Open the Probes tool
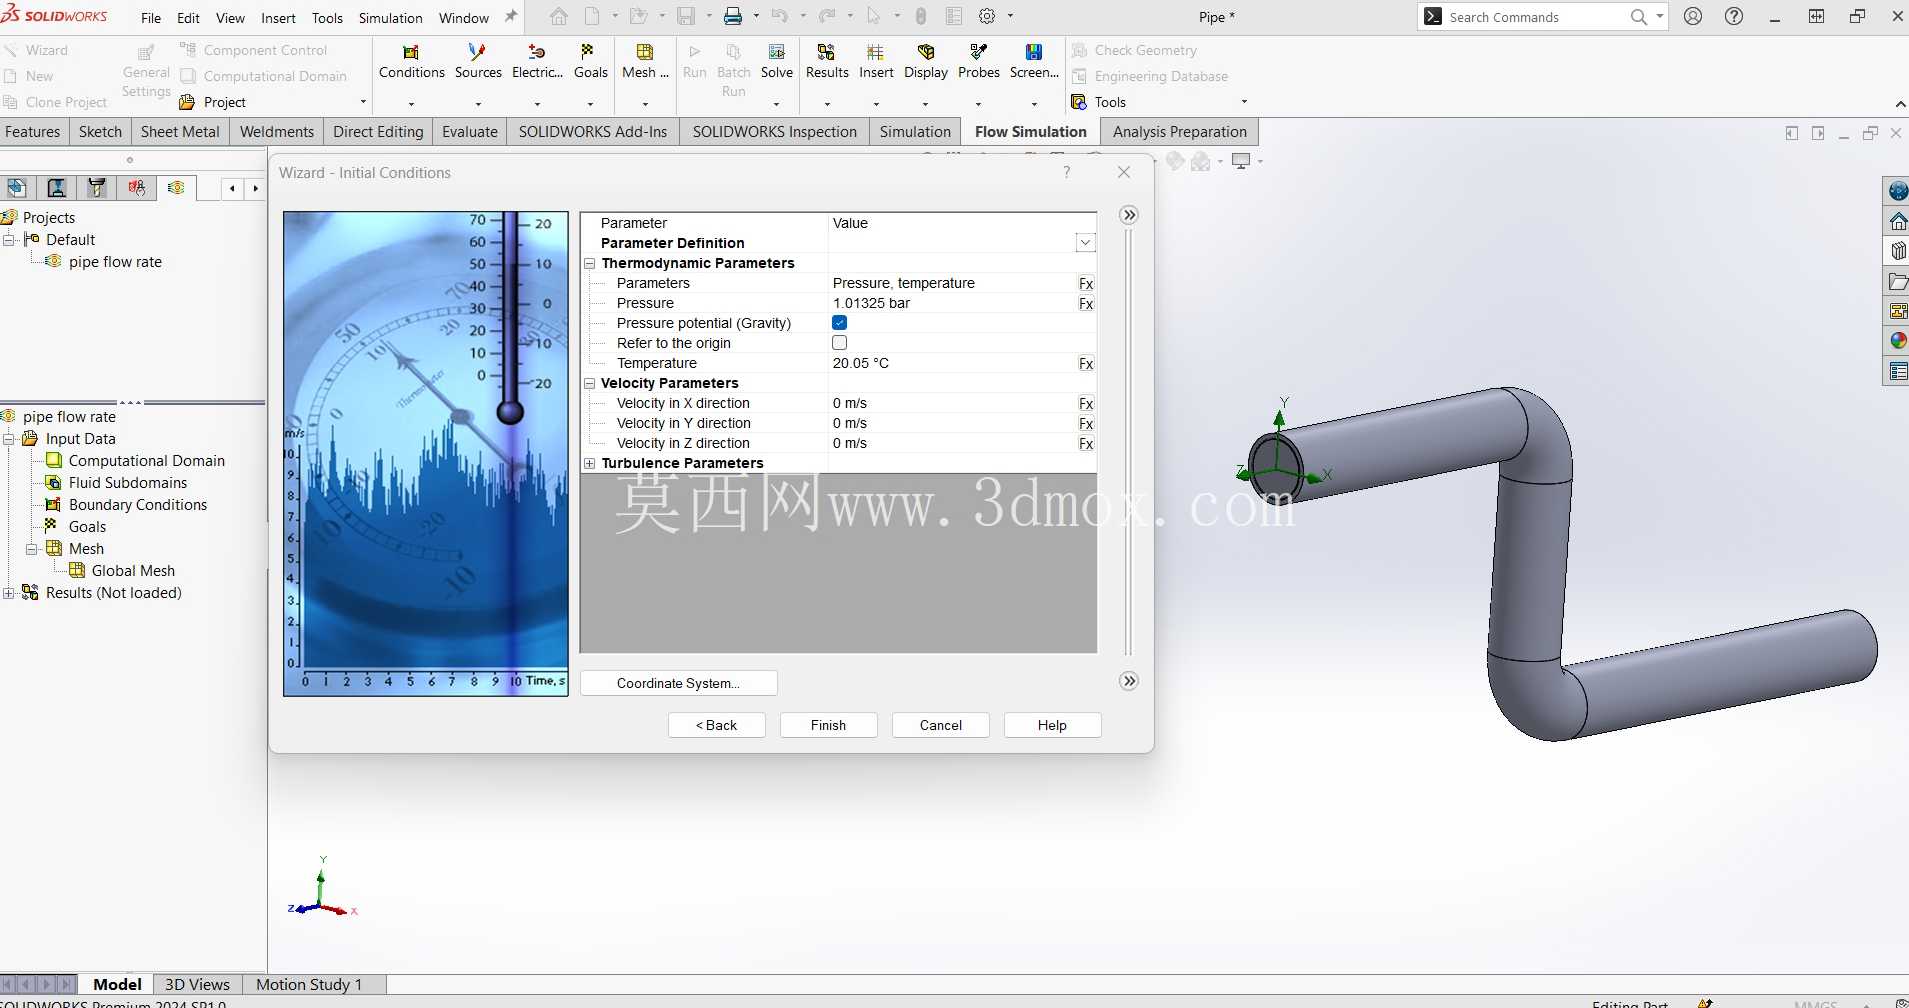The image size is (1909, 1008). tap(979, 62)
